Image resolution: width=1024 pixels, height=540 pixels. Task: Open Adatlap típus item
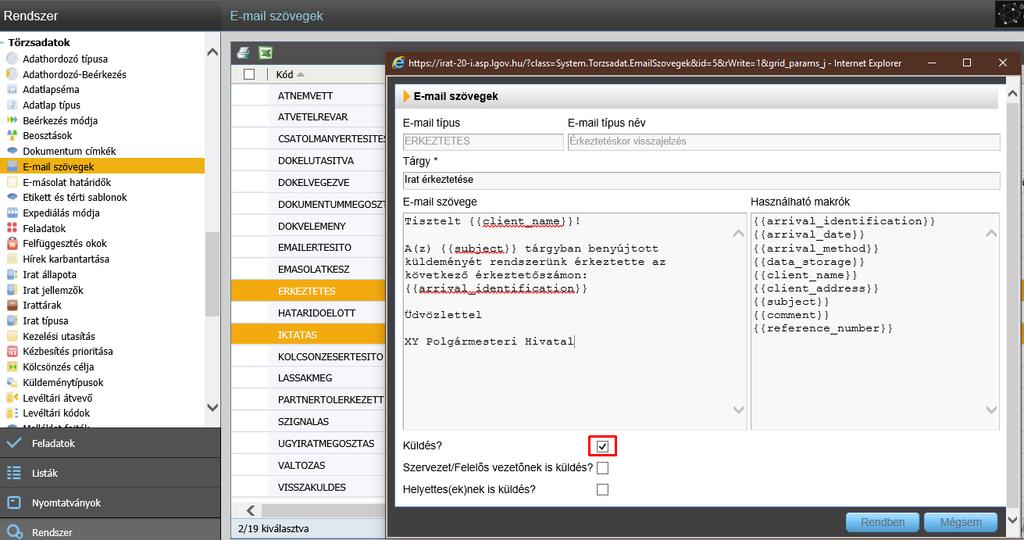click(x=52, y=105)
